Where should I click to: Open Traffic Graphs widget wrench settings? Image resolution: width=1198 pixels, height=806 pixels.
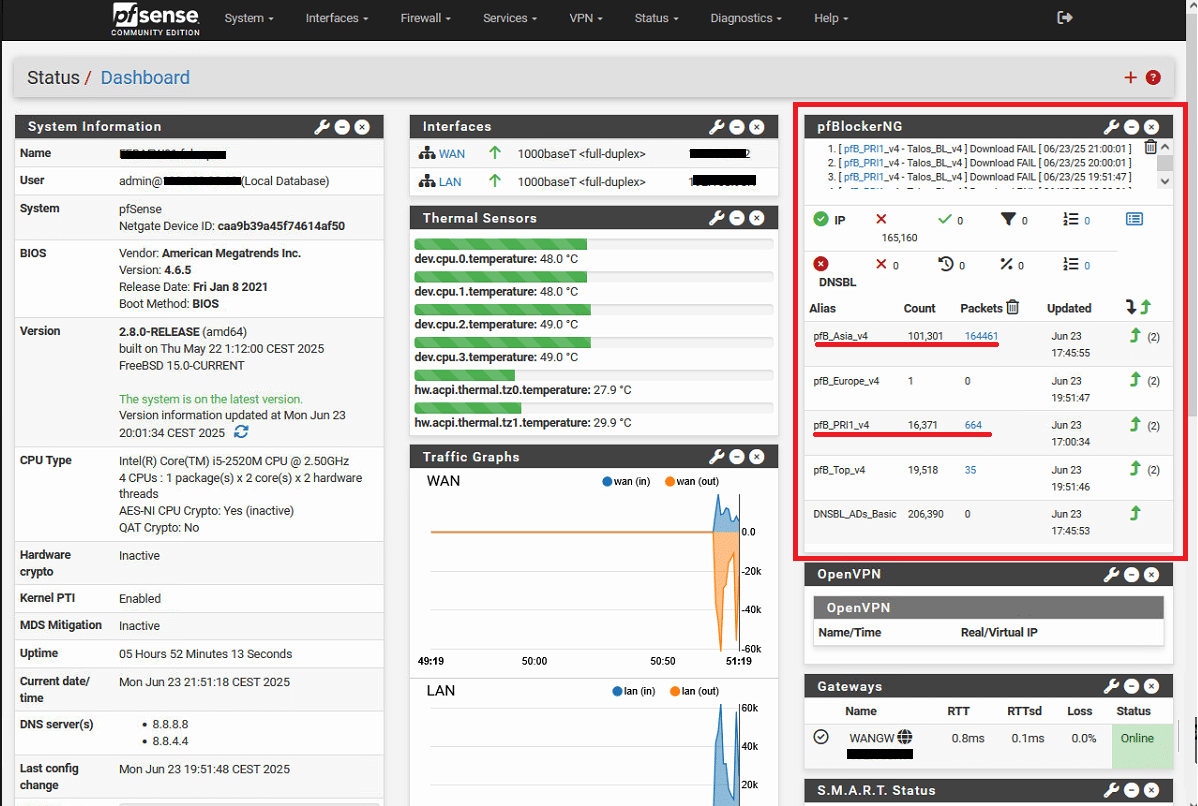click(x=717, y=456)
